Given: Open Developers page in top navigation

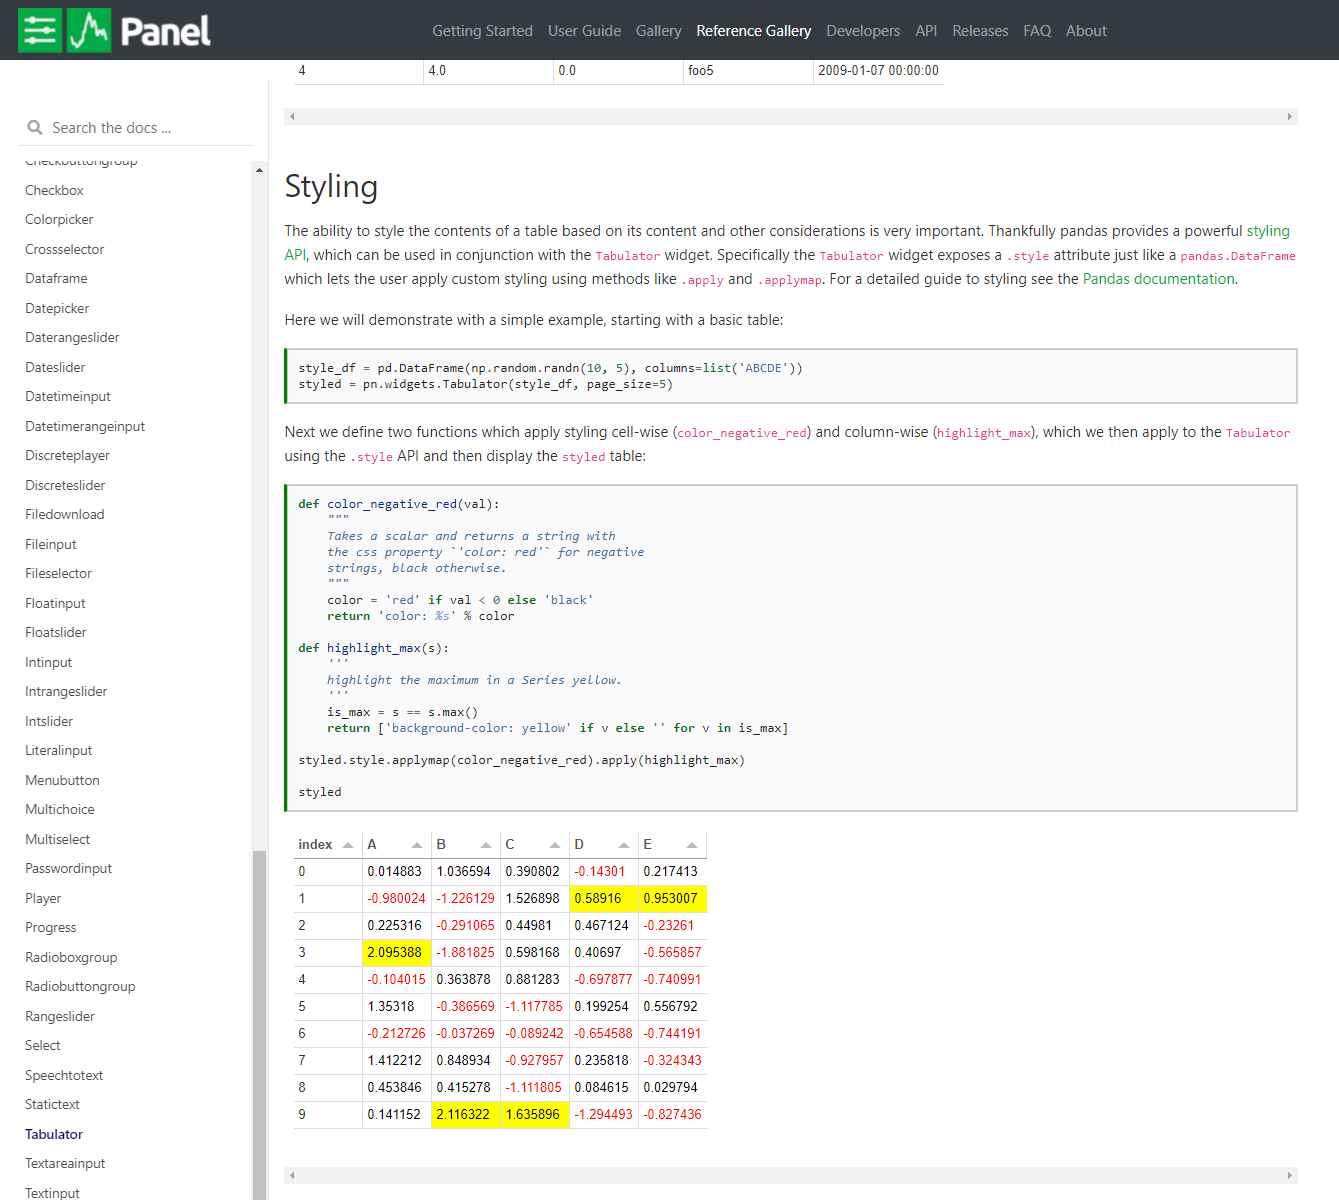Looking at the screenshot, I should (x=863, y=31).
